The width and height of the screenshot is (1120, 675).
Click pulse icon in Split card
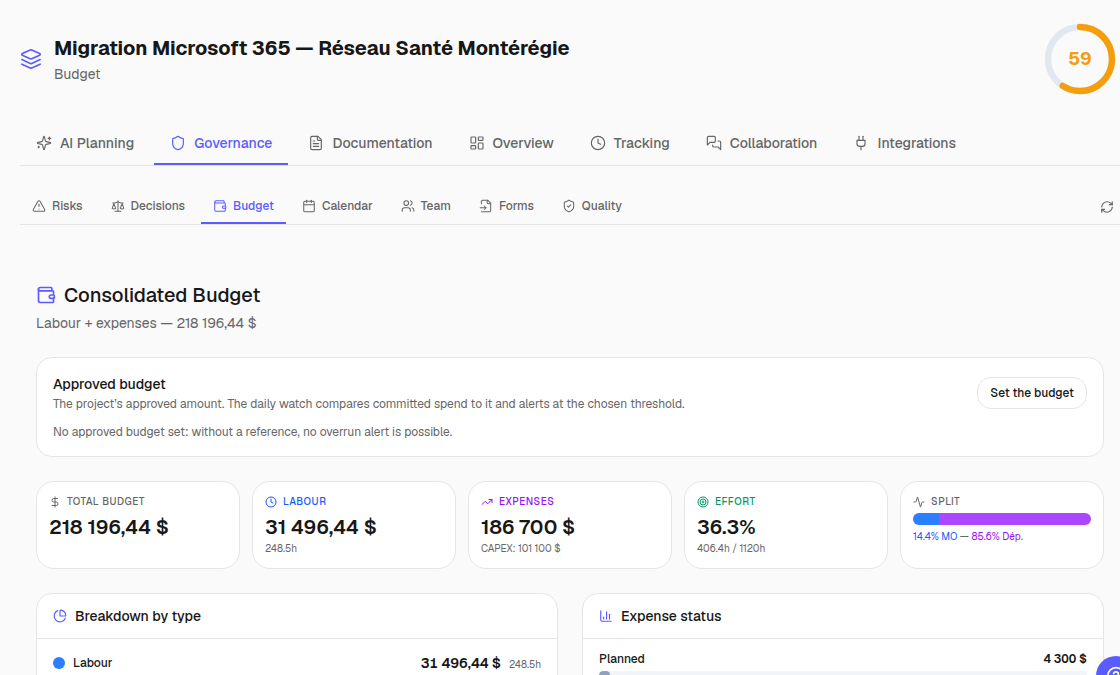919,502
